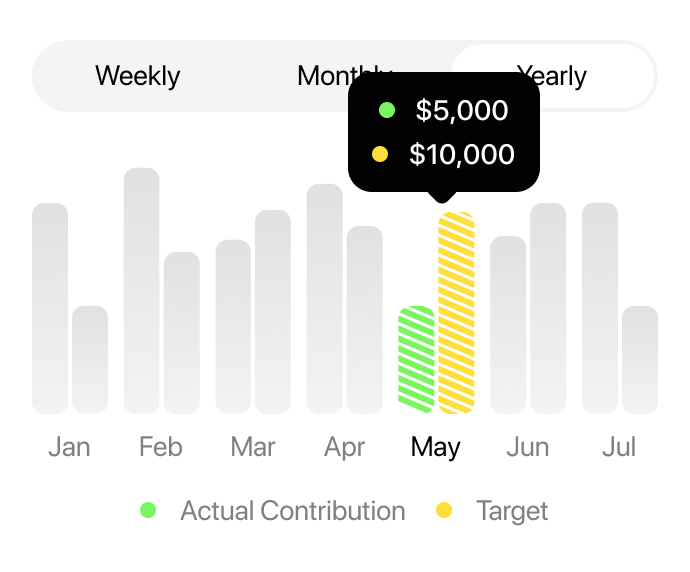The image size is (690, 572).
Task: Choose the Mar axis label
Action: pyautogui.click(x=253, y=447)
